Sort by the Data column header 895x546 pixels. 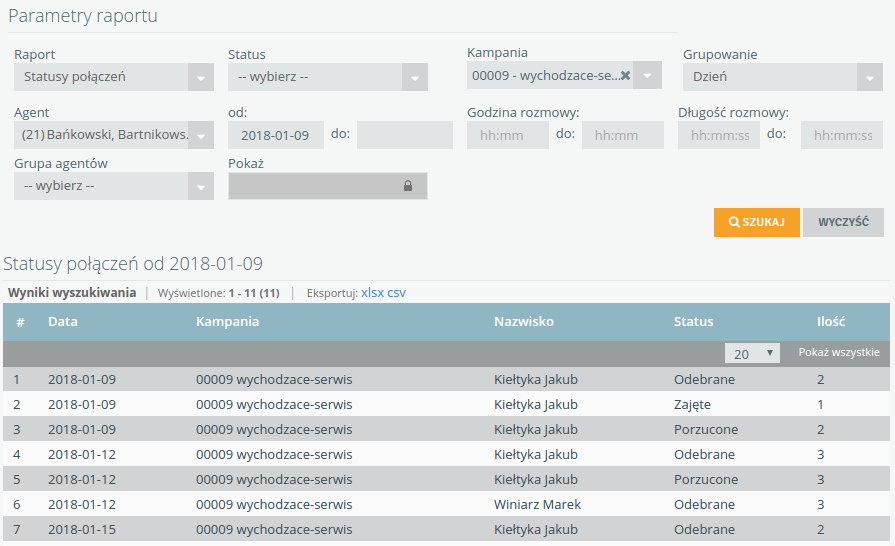tap(63, 322)
